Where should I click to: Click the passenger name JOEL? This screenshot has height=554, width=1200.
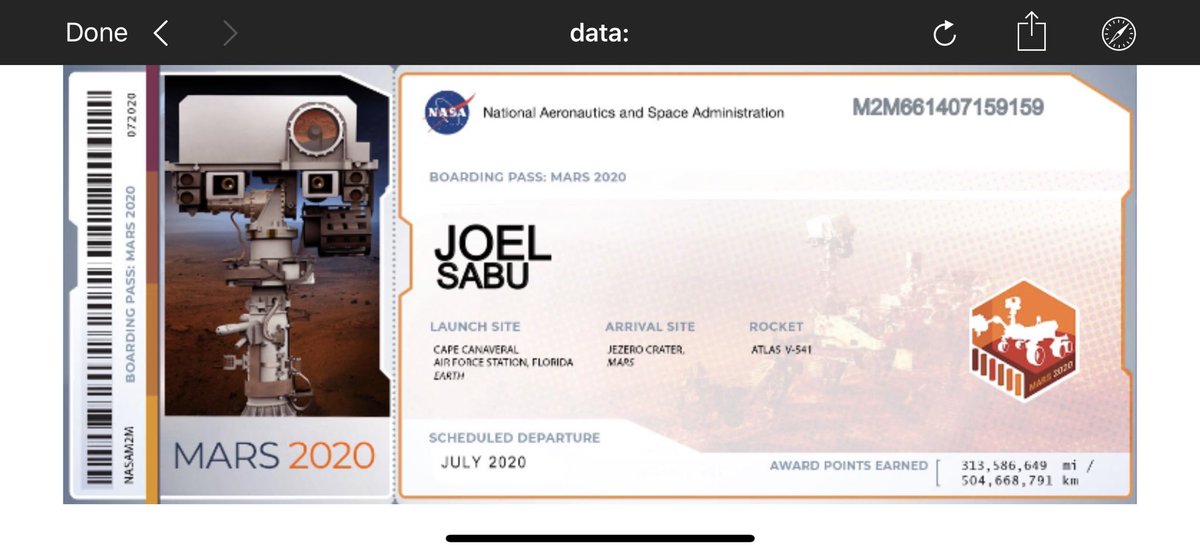click(x=492, y=244)
